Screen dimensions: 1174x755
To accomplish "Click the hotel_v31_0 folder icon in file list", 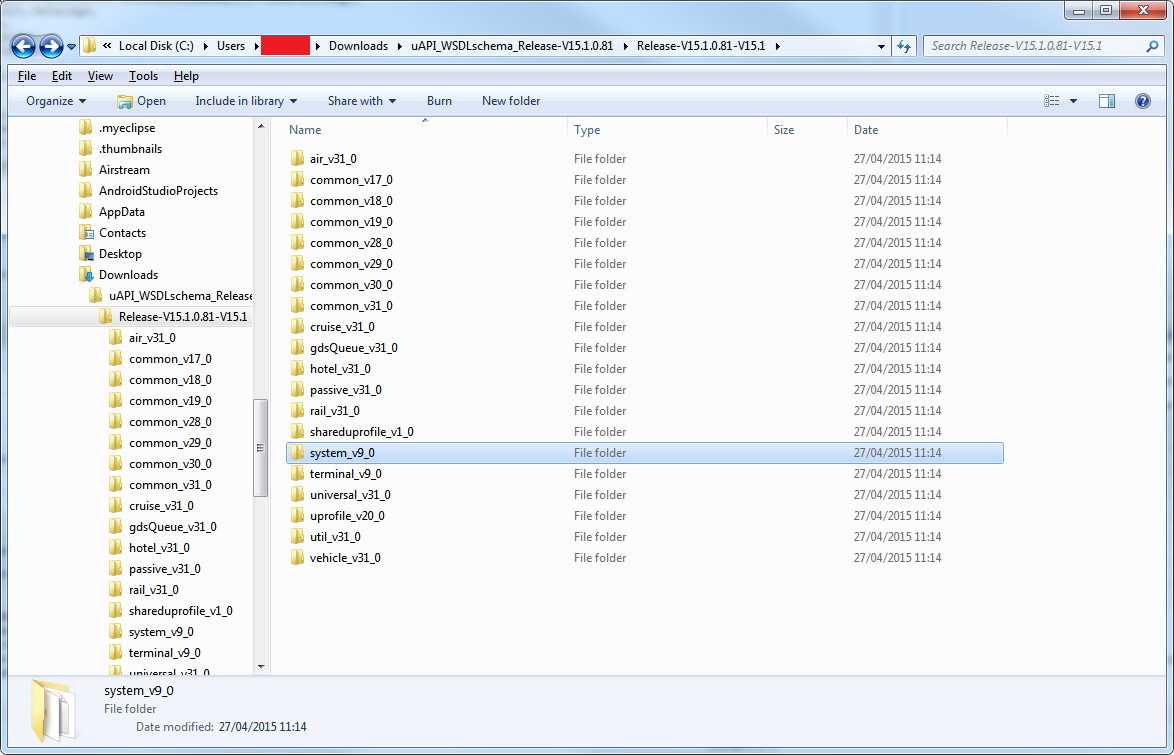I will click(x=297, y=369).
